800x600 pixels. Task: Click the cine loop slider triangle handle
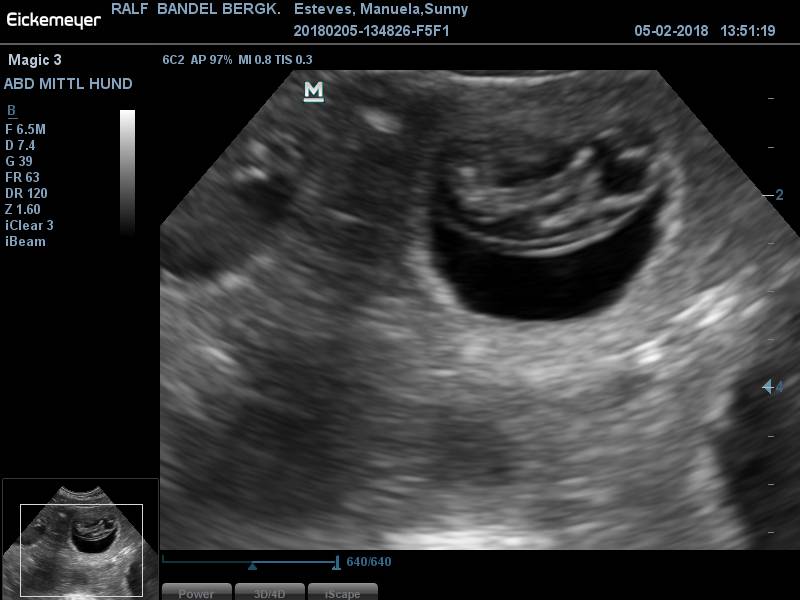pyautogui.click(x=252, y=566)
